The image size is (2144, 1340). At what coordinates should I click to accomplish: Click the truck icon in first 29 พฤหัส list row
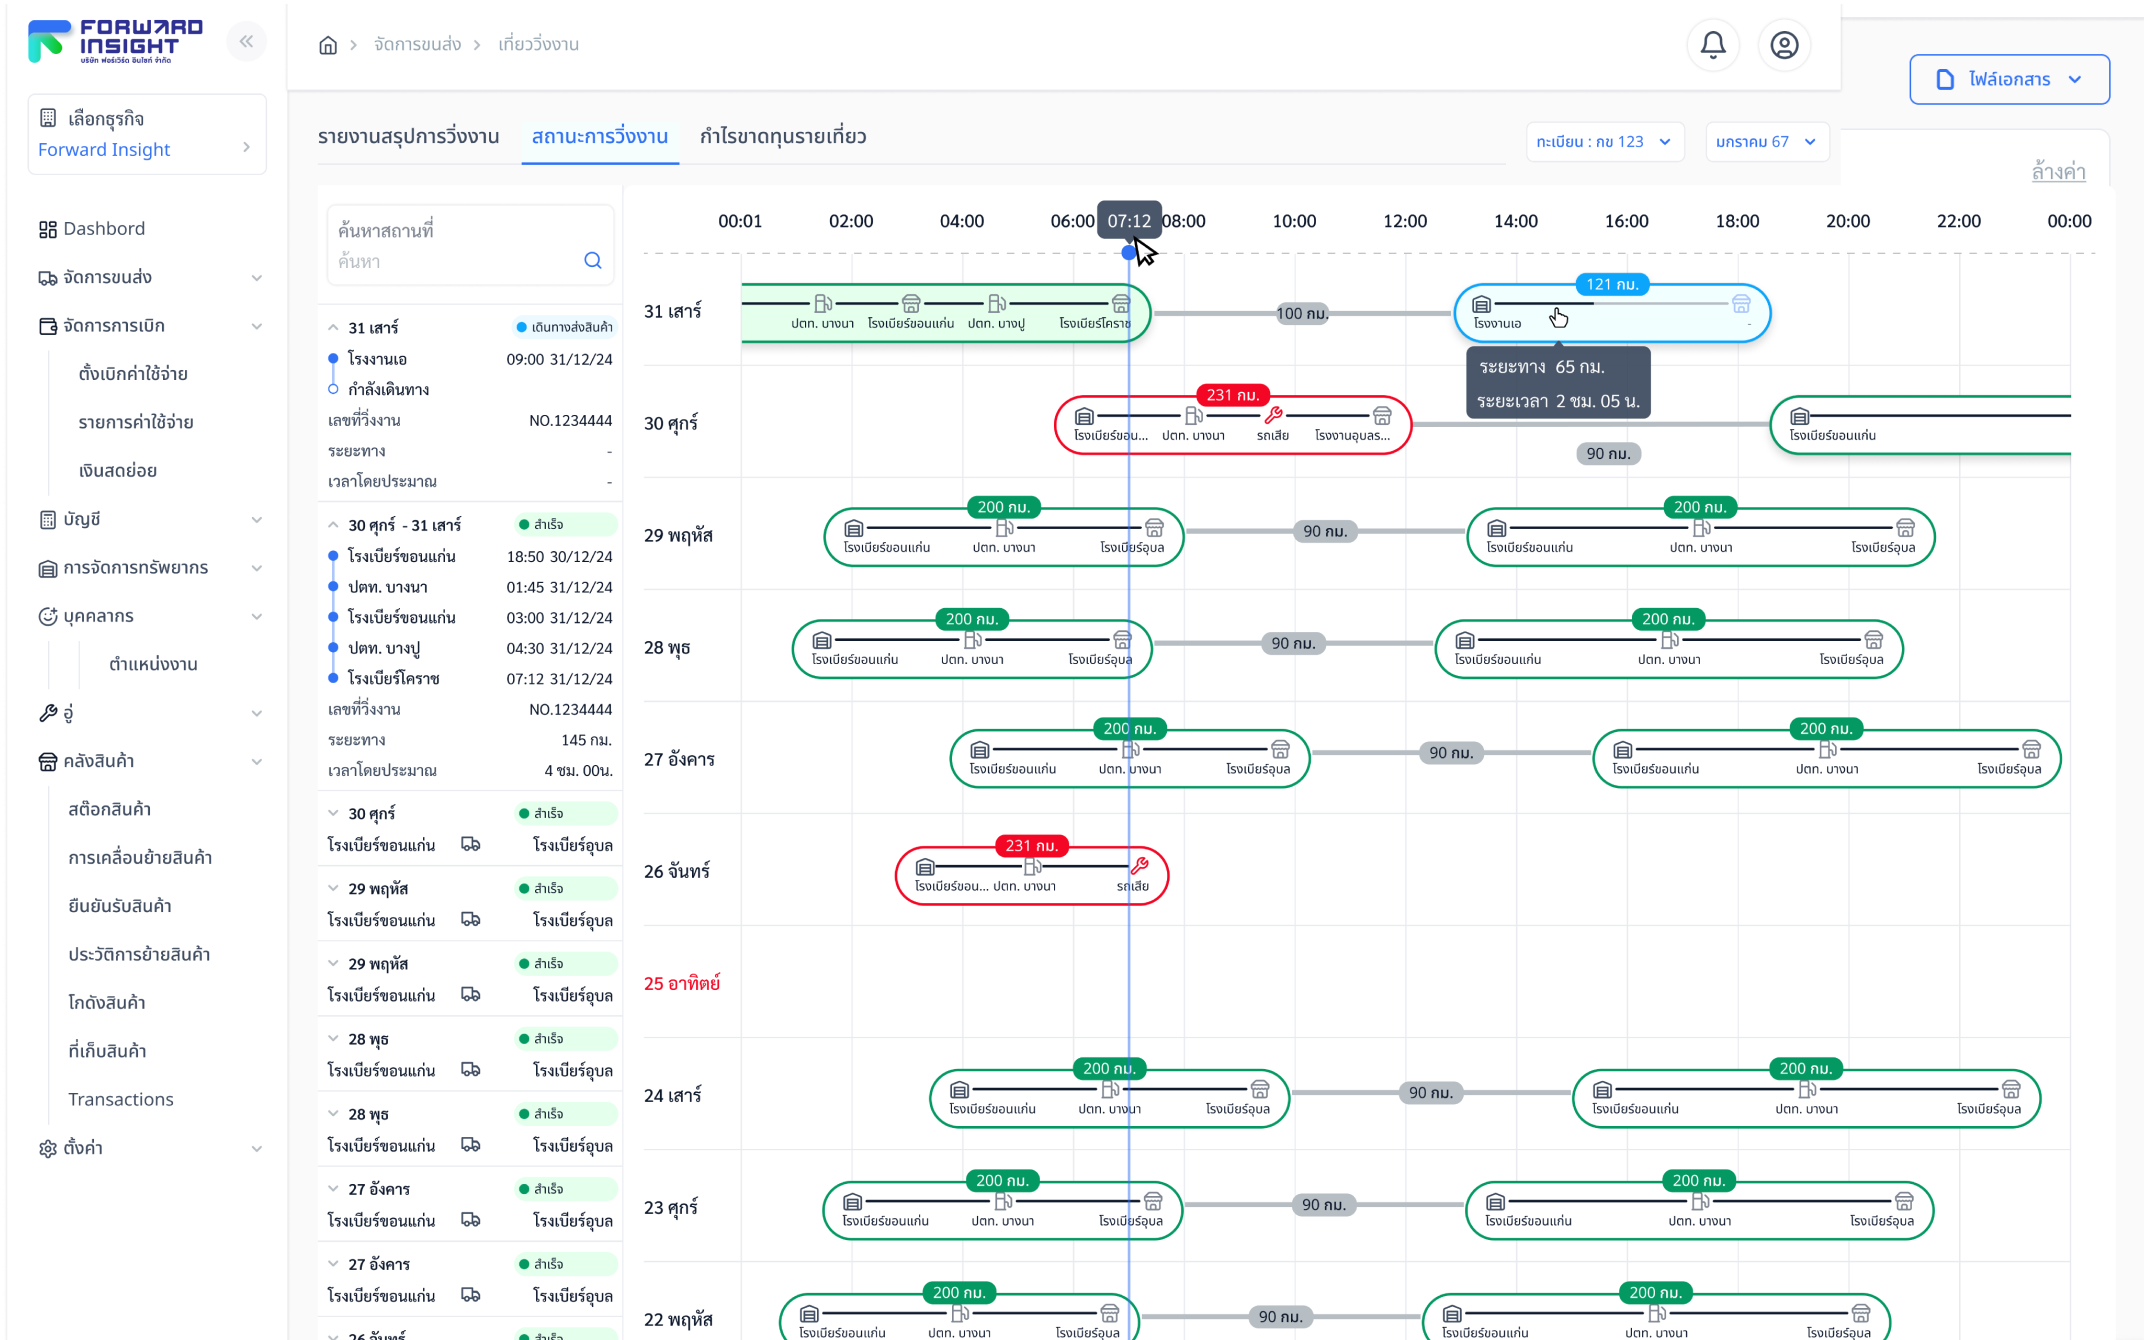pyautogui.click(x=471, y=920)
